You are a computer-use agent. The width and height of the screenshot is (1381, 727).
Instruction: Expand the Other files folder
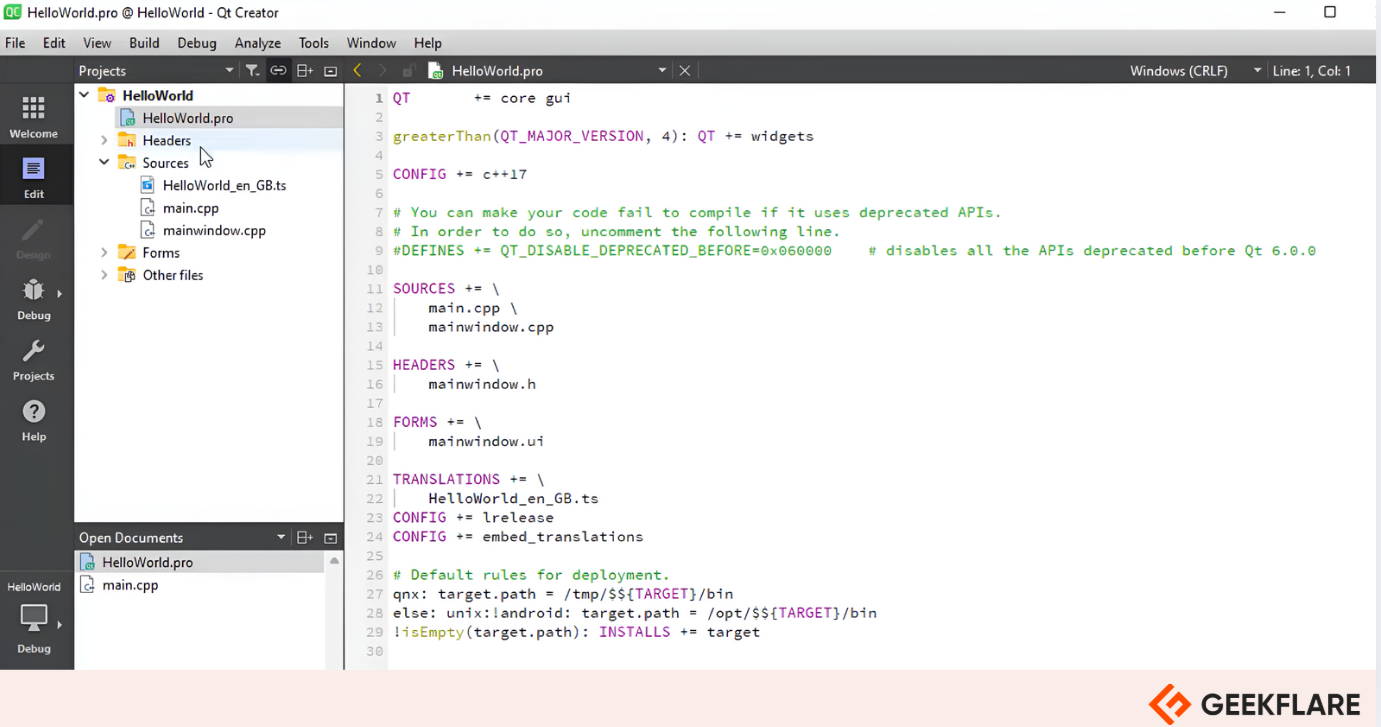point(104,275)
